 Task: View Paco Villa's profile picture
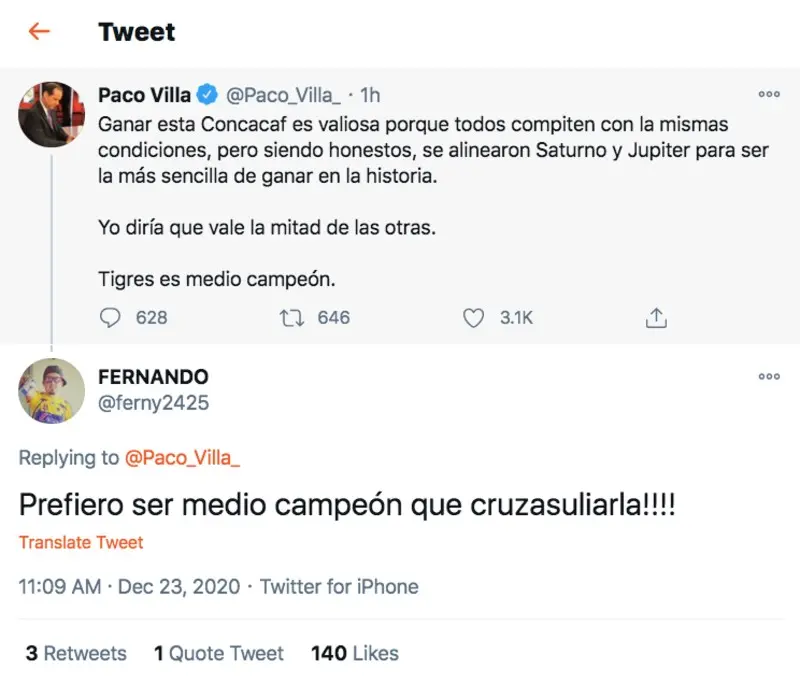52,114
